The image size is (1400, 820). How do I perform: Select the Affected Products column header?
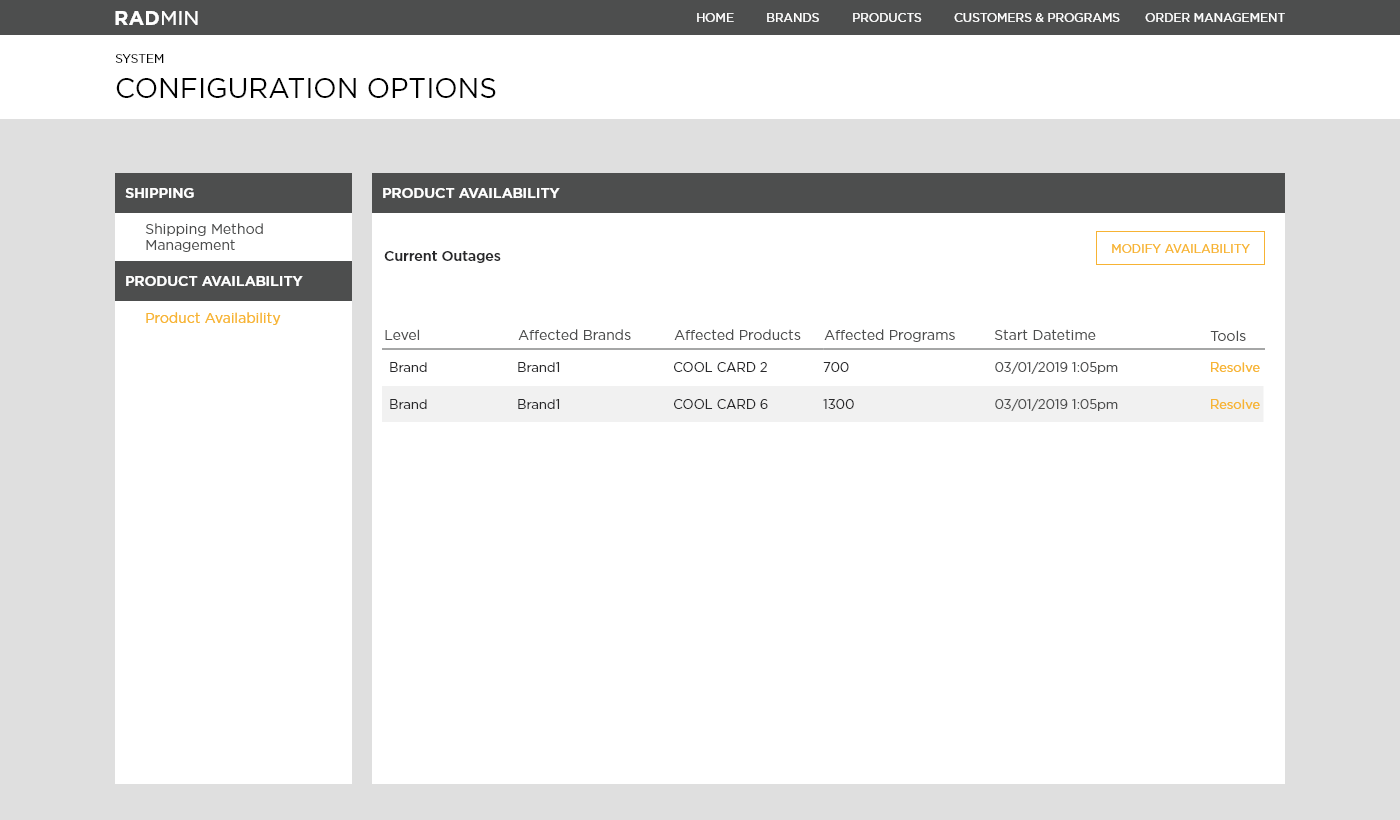[737, 335]
